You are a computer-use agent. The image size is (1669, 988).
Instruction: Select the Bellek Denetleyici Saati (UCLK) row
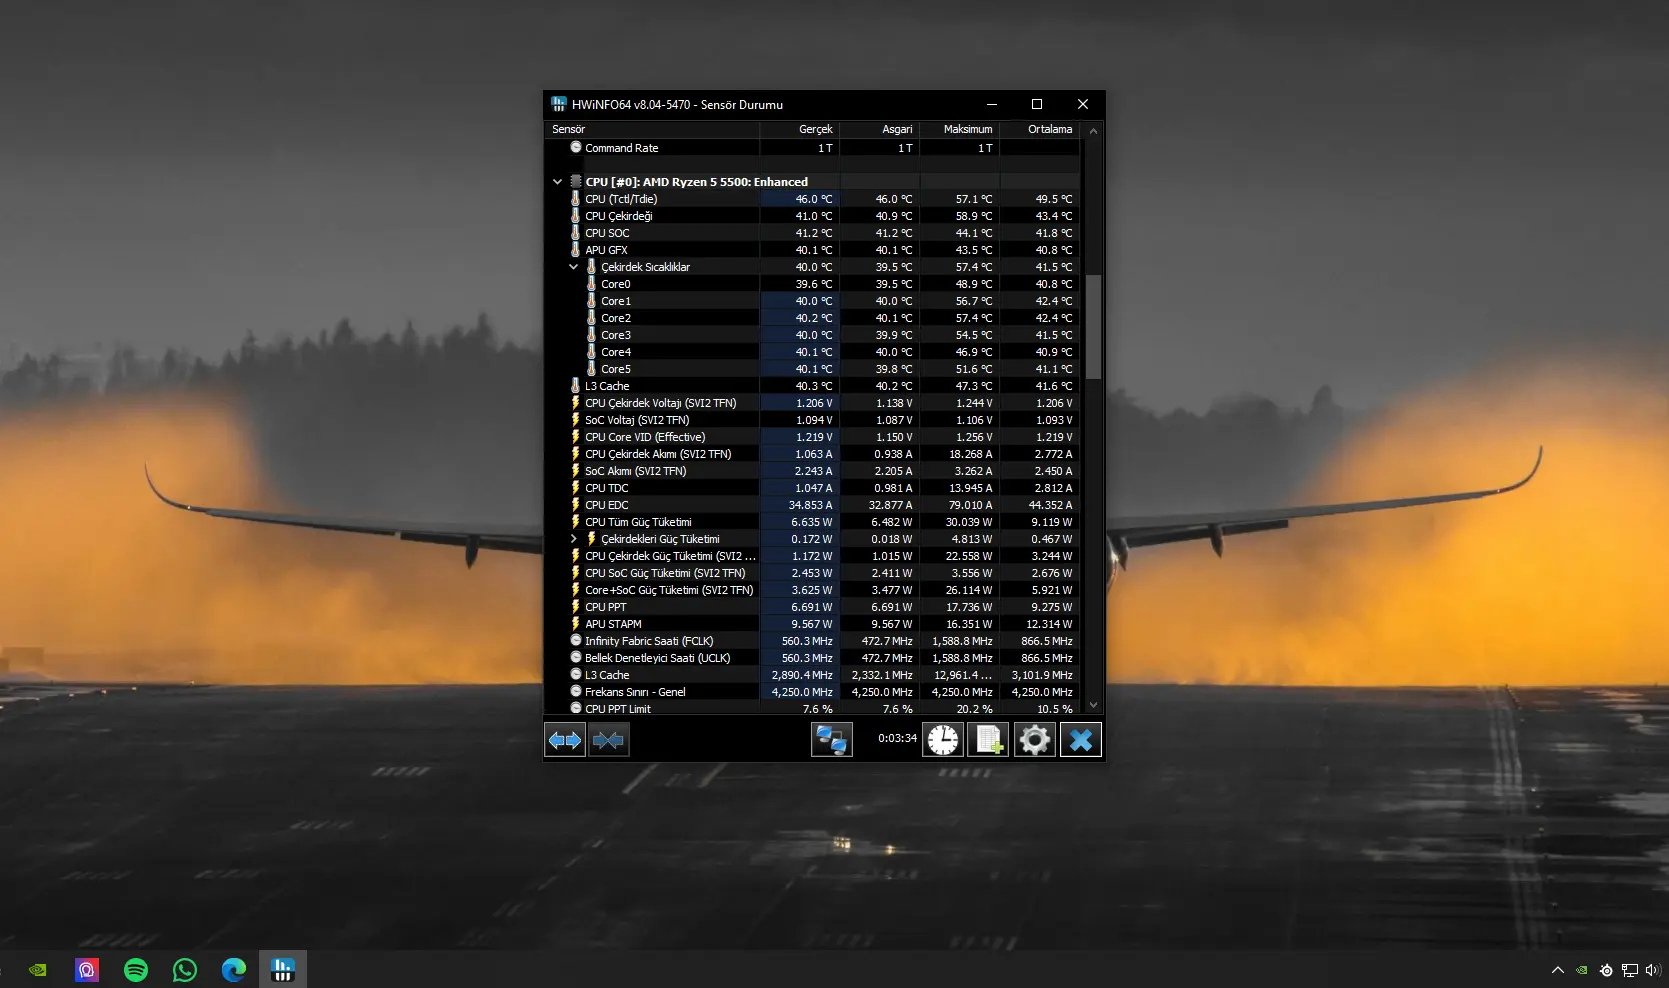tap(812, 658)
